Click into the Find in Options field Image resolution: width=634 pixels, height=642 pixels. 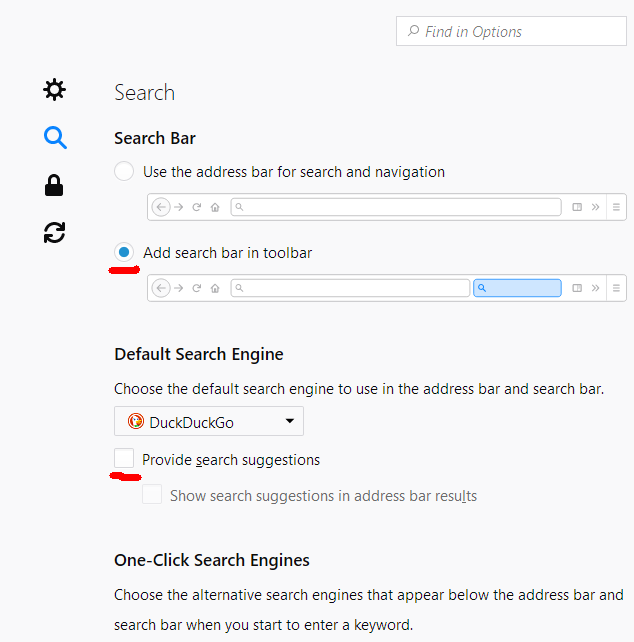511,31
